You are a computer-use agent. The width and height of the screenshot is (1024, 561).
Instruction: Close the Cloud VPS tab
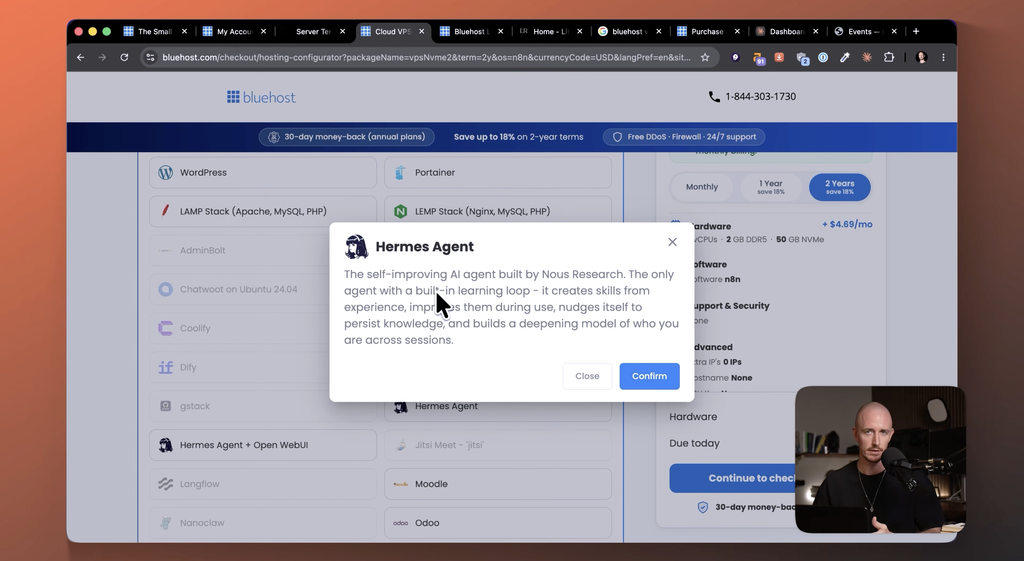(421, 31)
